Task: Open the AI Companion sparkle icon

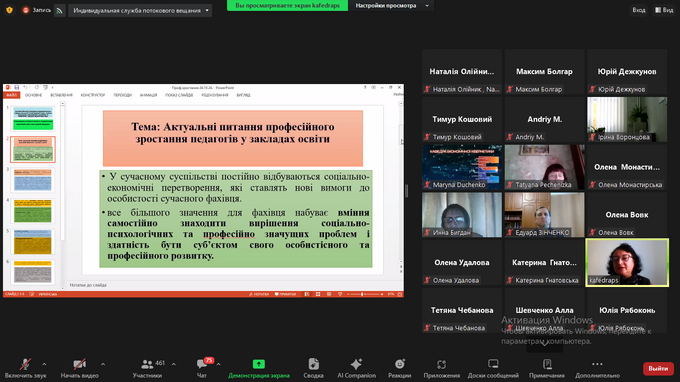Action: [356, 364]
